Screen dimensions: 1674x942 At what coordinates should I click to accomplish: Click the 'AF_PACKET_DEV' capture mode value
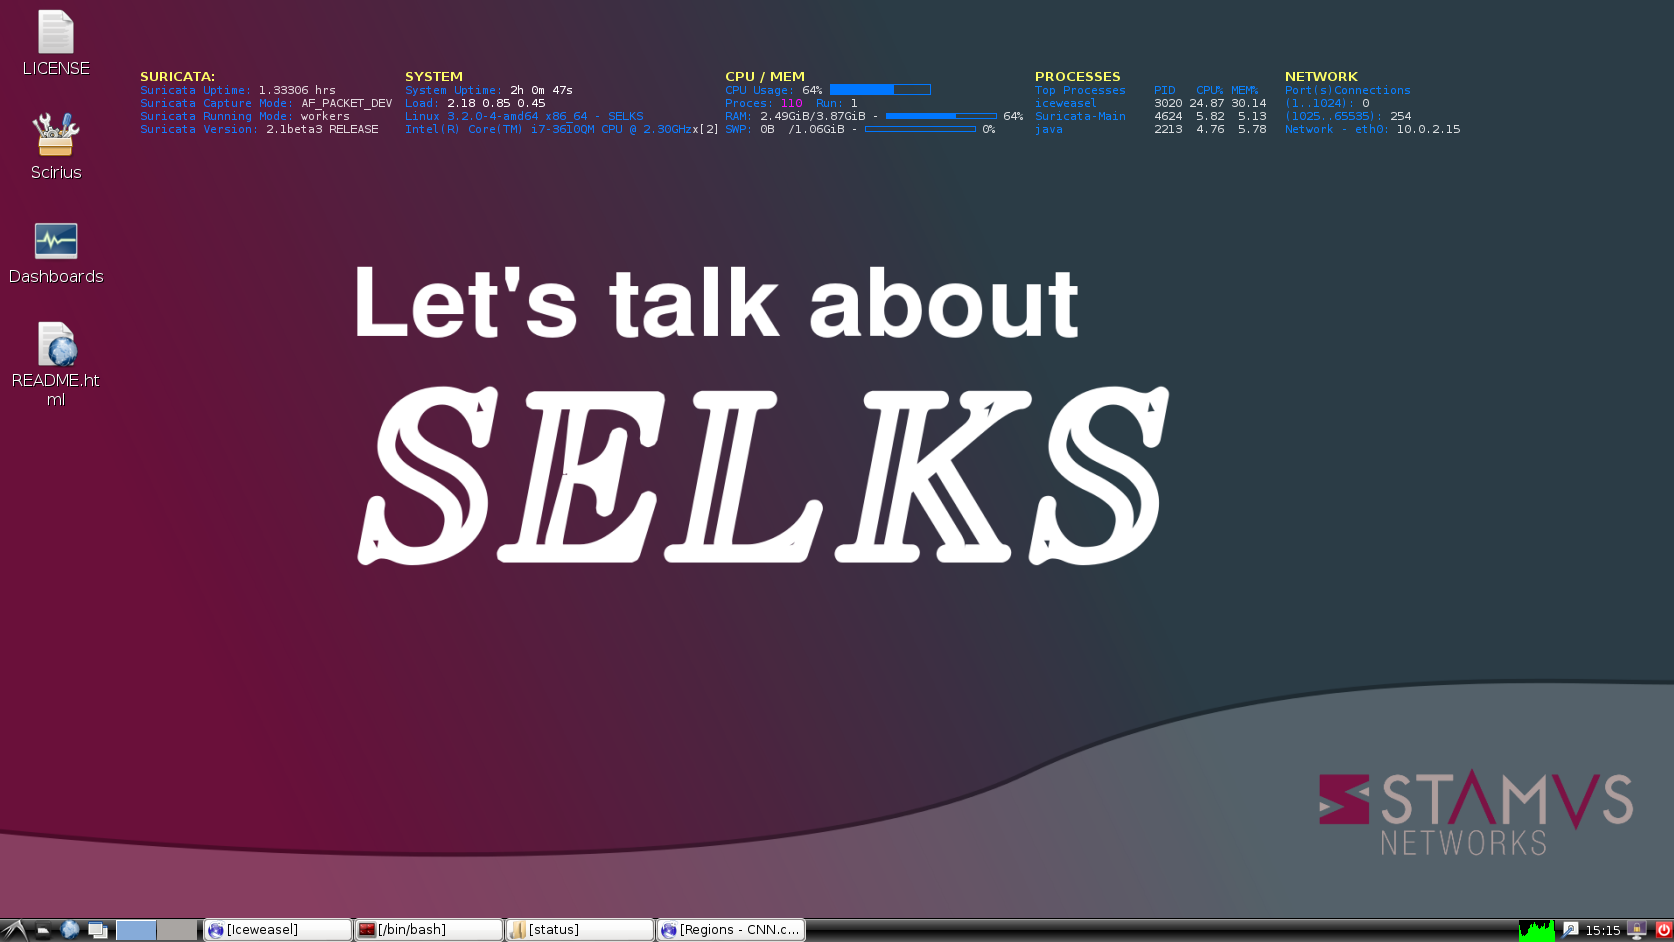tap(347, 103)
